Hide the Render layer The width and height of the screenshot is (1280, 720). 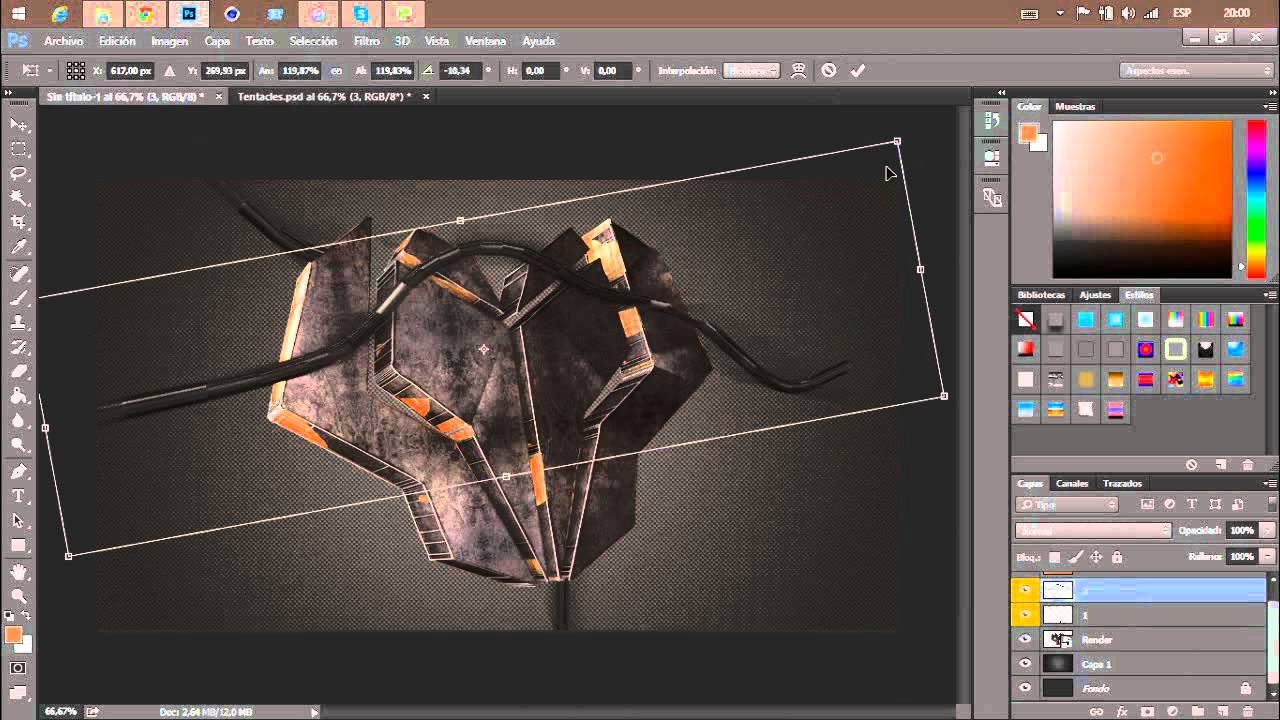1025,639
